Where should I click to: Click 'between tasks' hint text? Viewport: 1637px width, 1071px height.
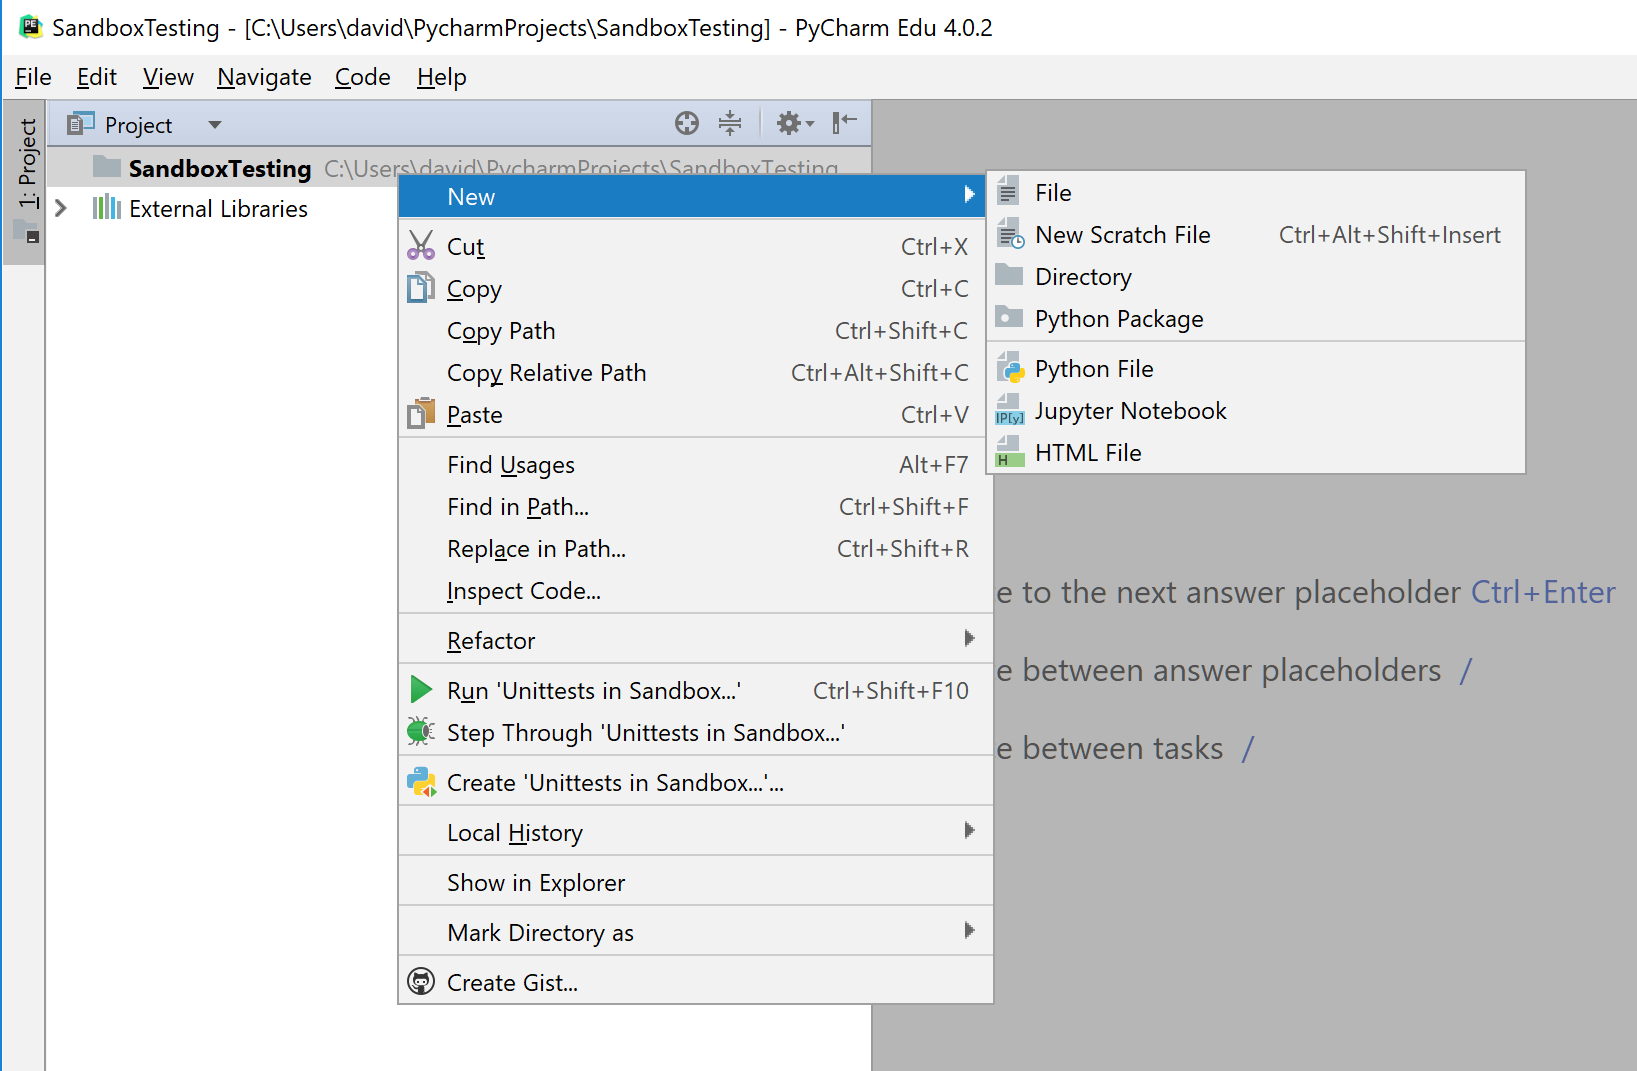coord(1122,748)
